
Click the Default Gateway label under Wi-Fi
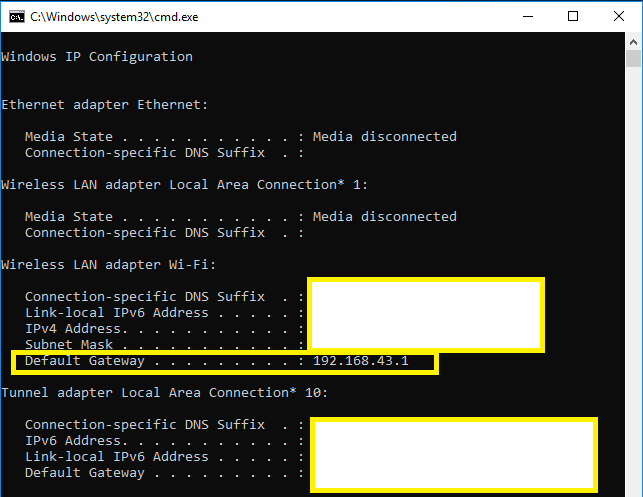pos(85,361)
